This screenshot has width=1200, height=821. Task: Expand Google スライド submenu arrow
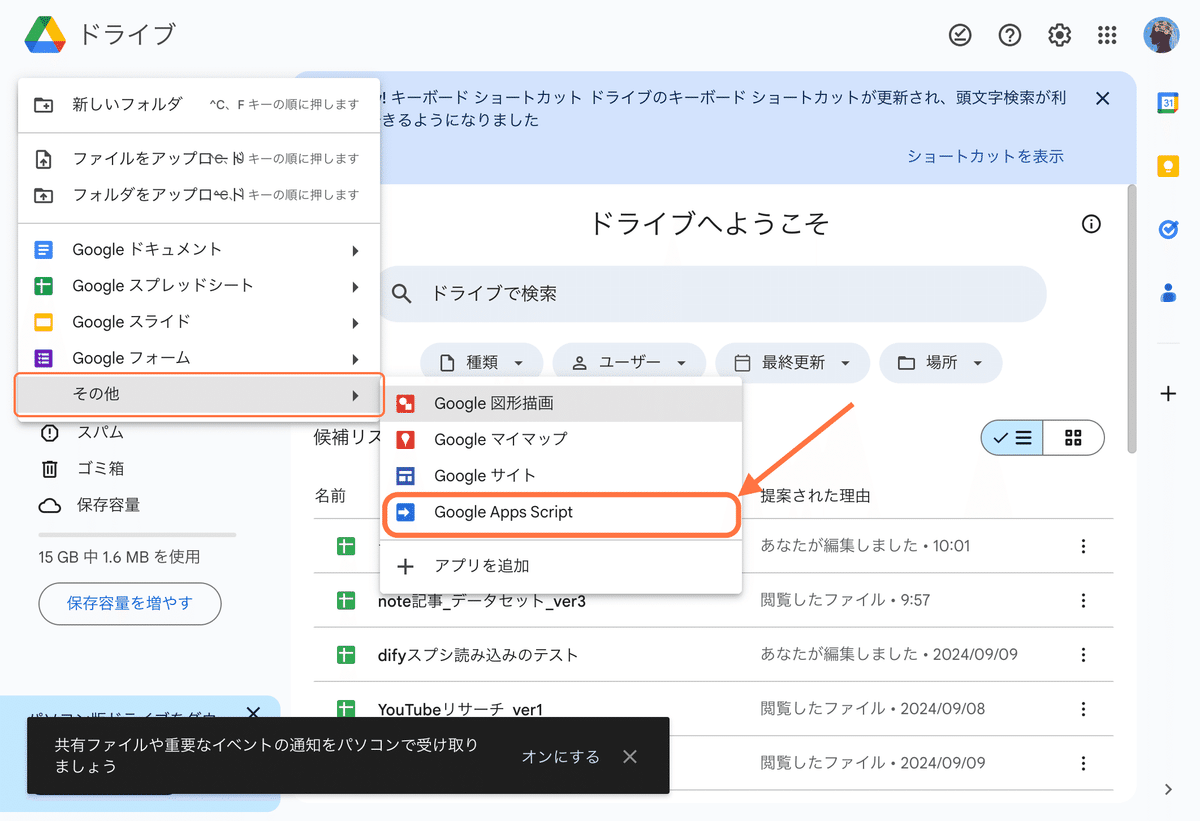tap(355, 322)
